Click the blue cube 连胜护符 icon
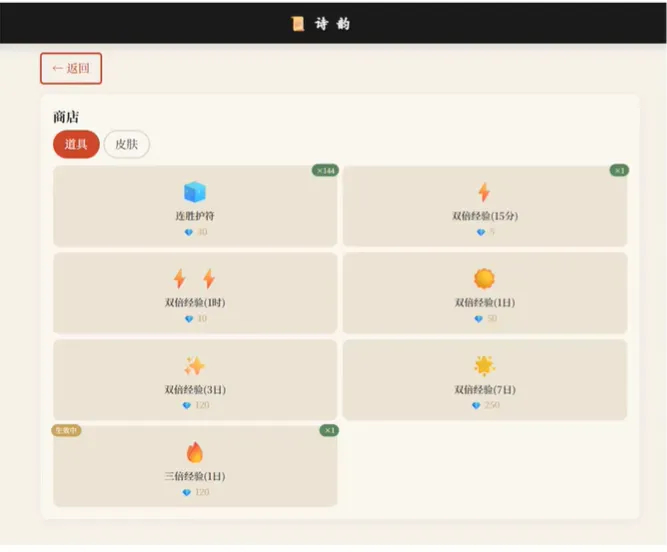667x552 pixels. [x=195, y=192]
